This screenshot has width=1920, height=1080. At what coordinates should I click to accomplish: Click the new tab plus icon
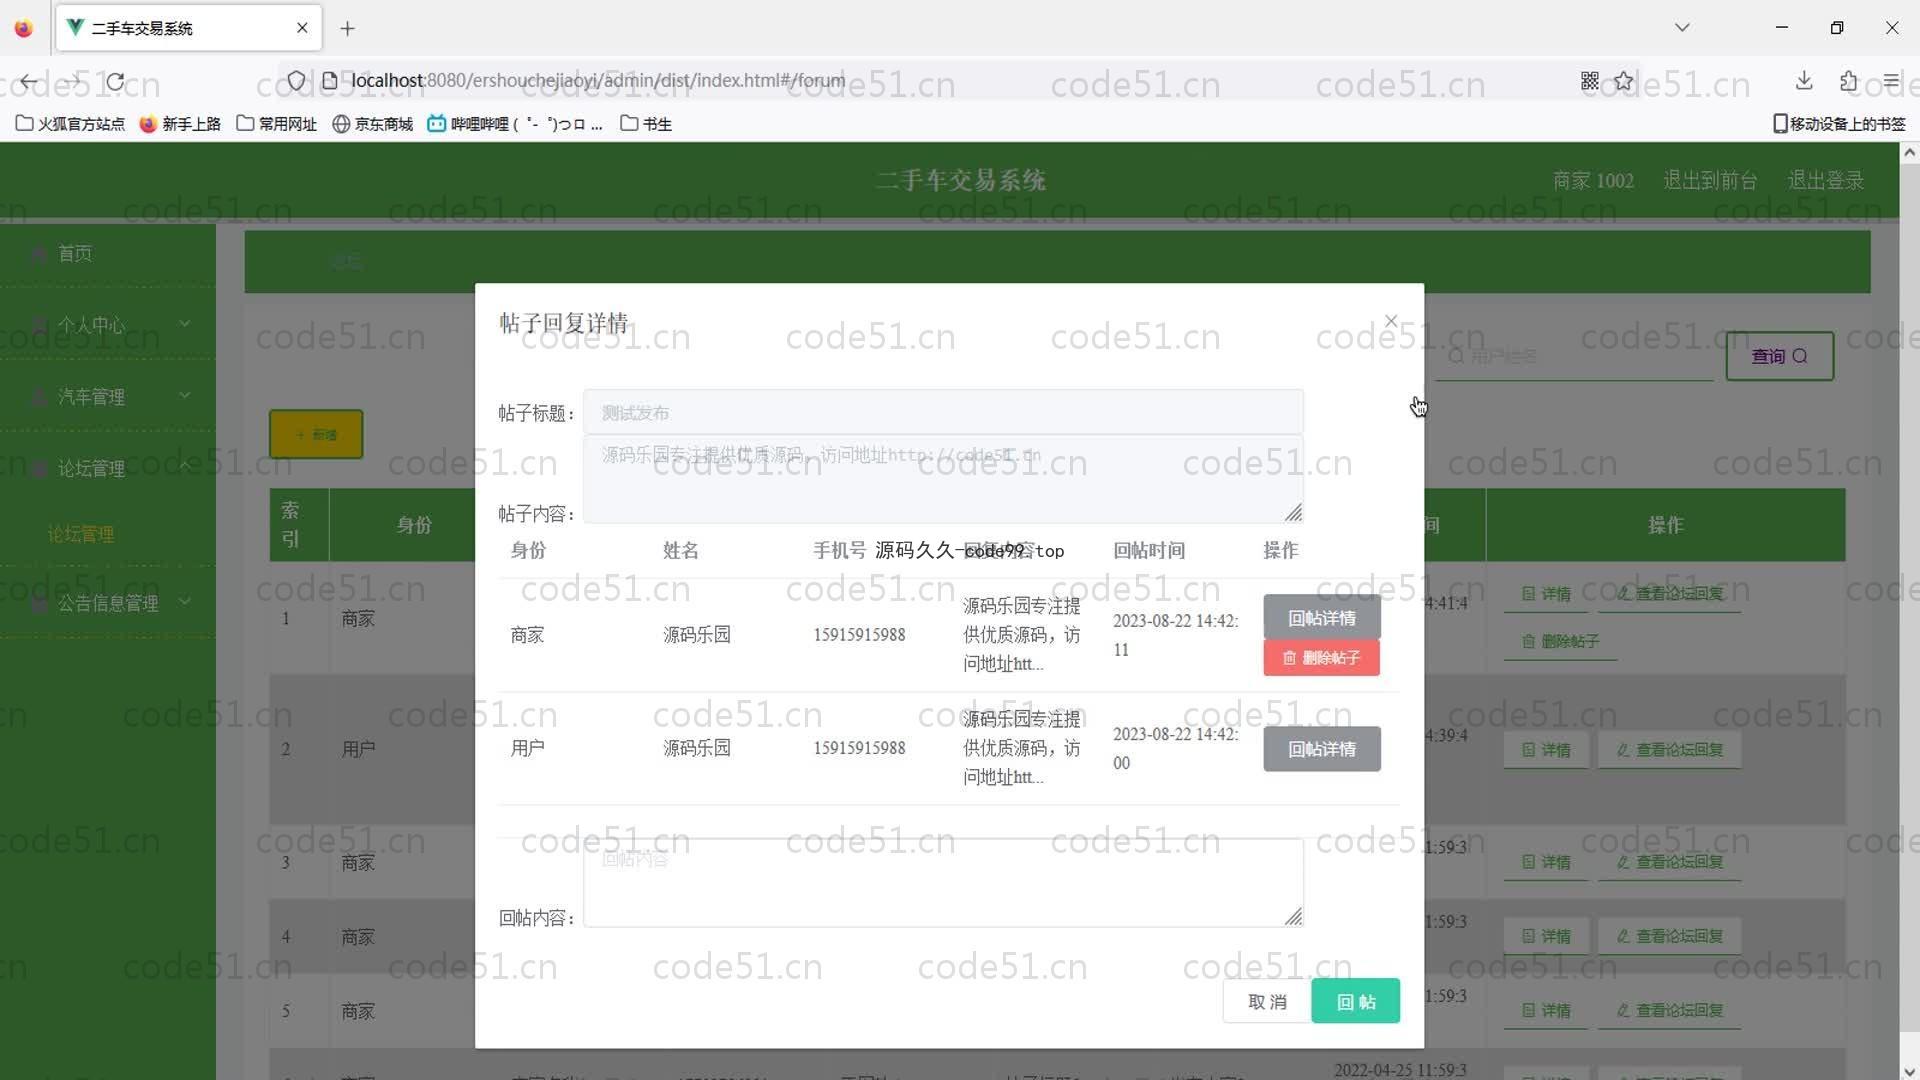click(347, 28)
